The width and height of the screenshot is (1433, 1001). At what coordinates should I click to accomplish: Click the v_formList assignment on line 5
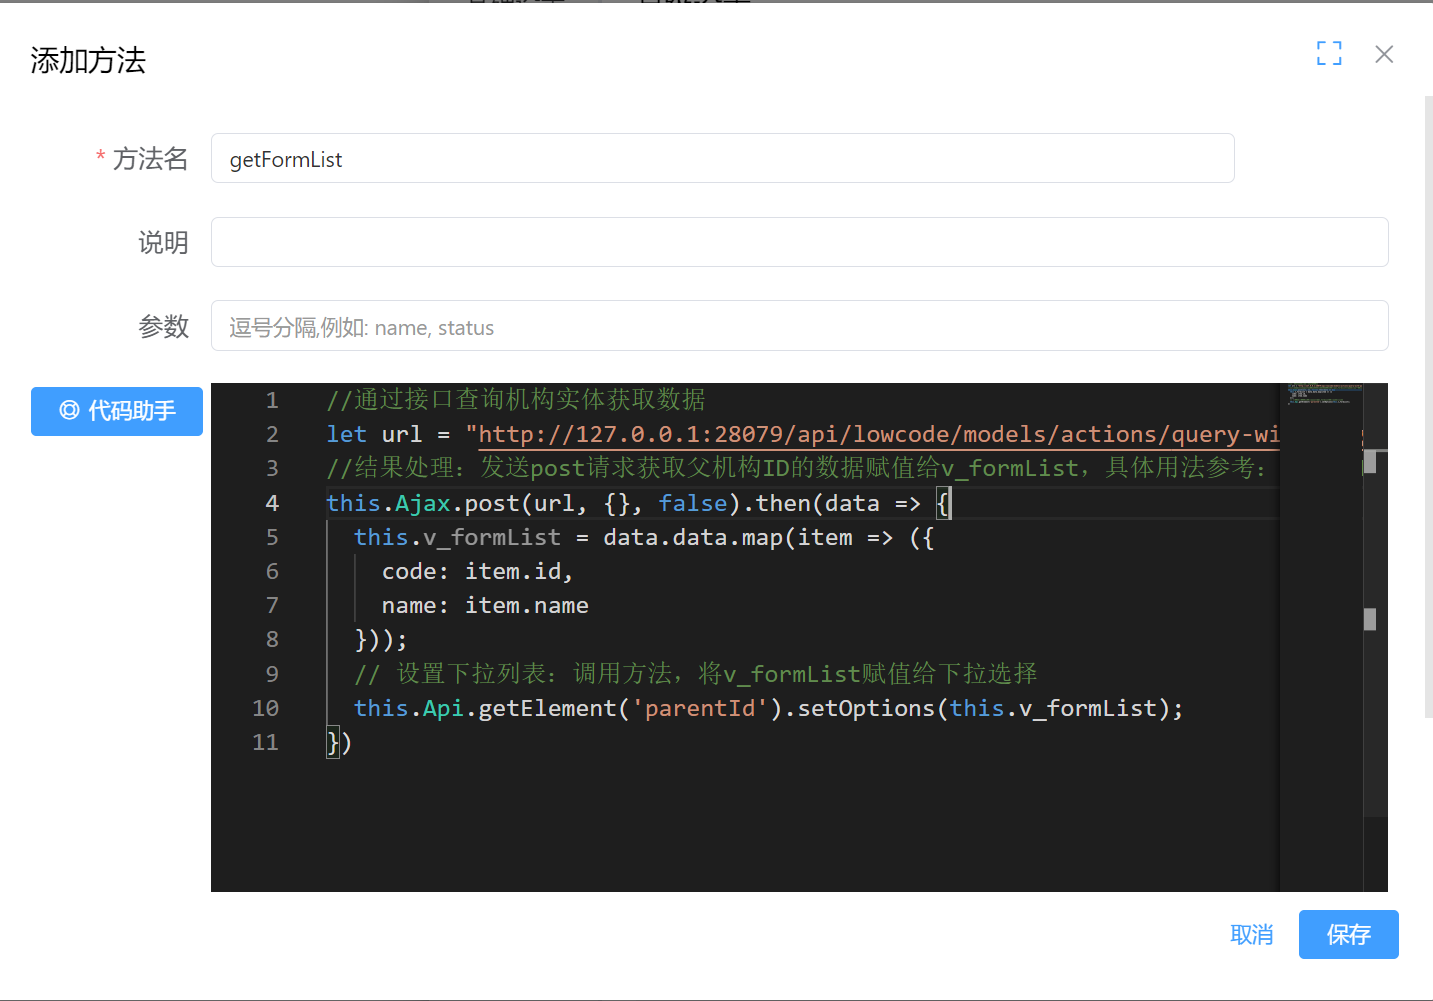[x=491, y=538]
